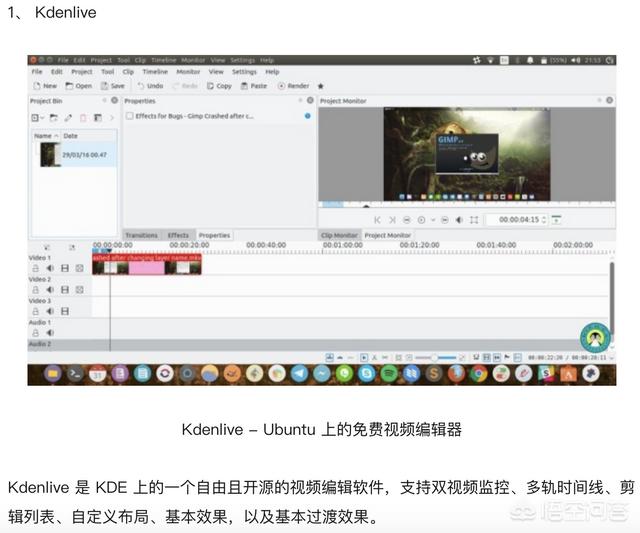Expand the Project Bin toolbar overflow chevron
The image size is (640, 533).
click(x=112, y=118)
